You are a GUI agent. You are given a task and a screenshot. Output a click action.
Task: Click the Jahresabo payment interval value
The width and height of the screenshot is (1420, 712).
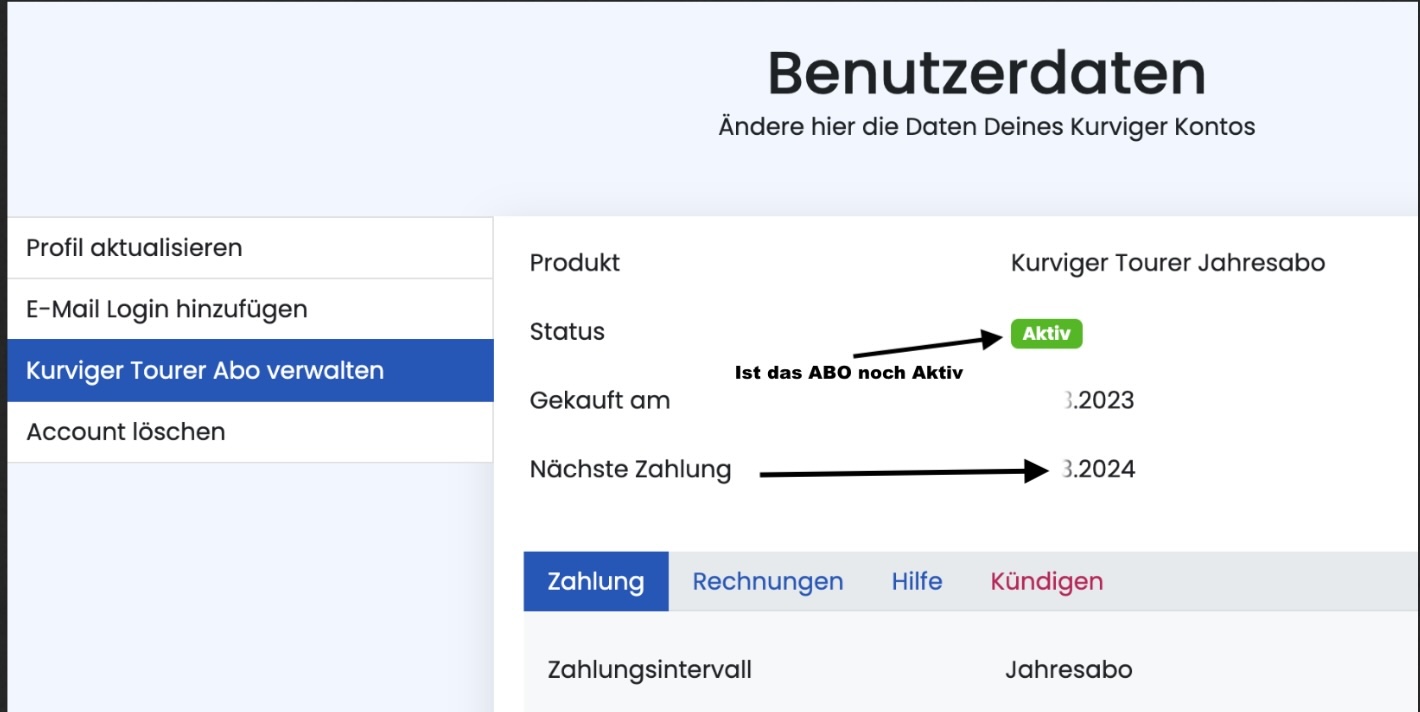click(x=1068, y=669)
